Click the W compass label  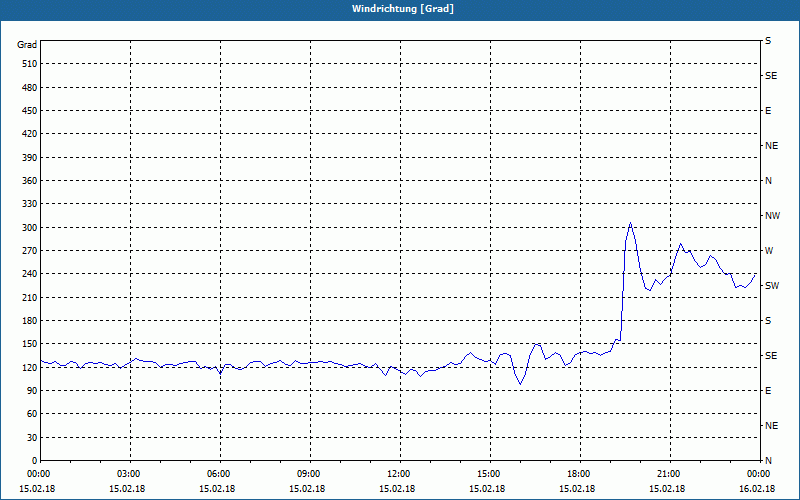tap(769, 251)
